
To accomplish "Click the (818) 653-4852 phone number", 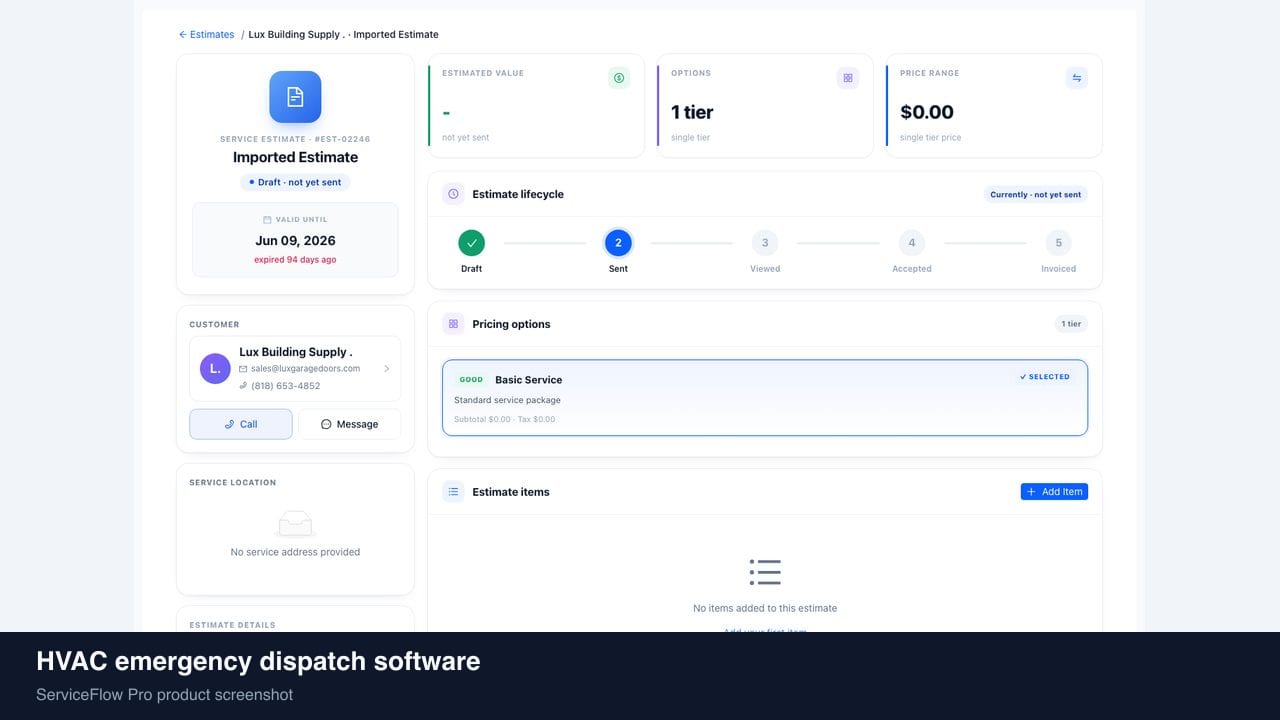I will [x=286, y=386].
